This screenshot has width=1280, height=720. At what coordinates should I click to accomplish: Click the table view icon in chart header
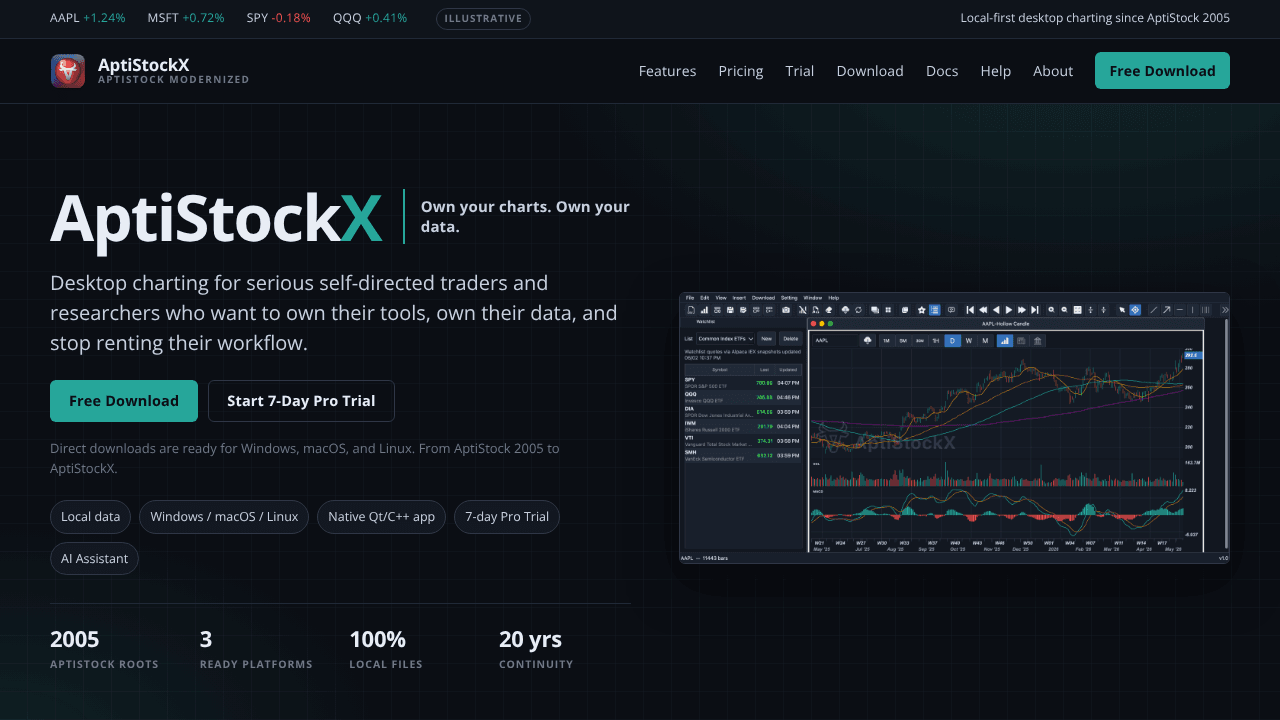point(1021,341)
